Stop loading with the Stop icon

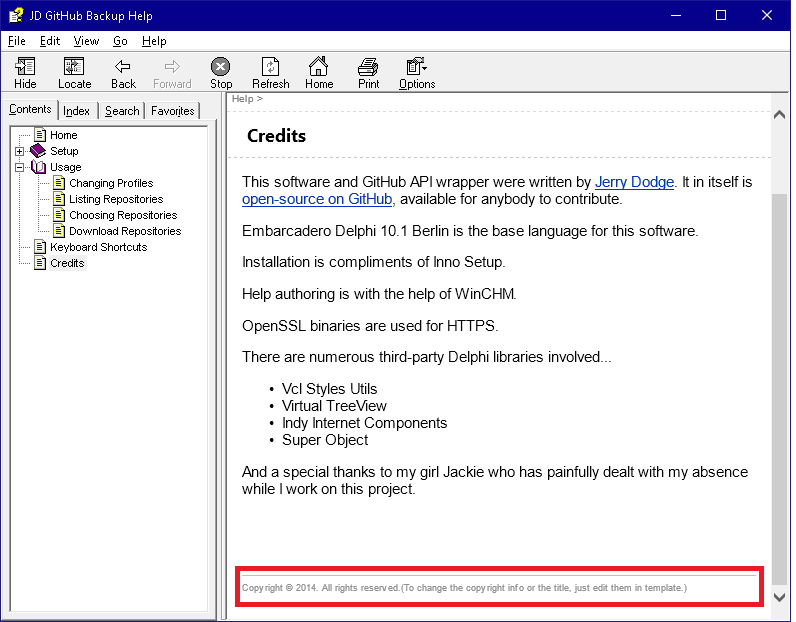point(220,67)
